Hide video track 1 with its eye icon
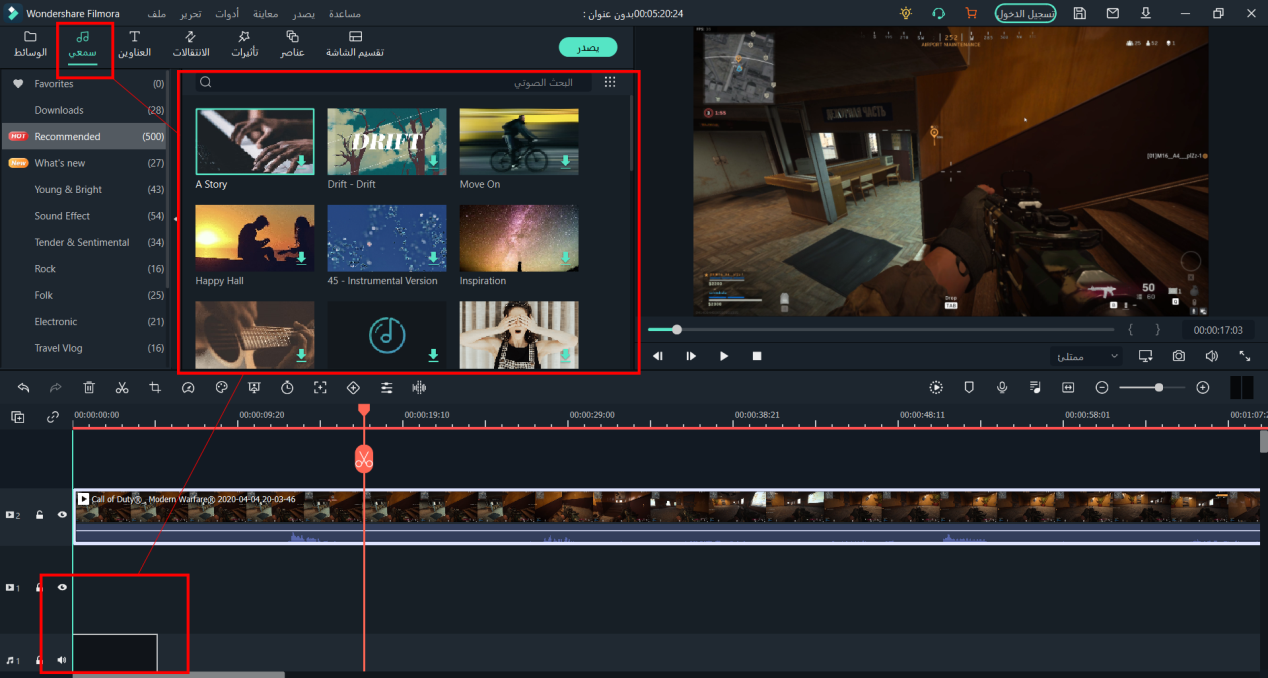 click(62, 587)
